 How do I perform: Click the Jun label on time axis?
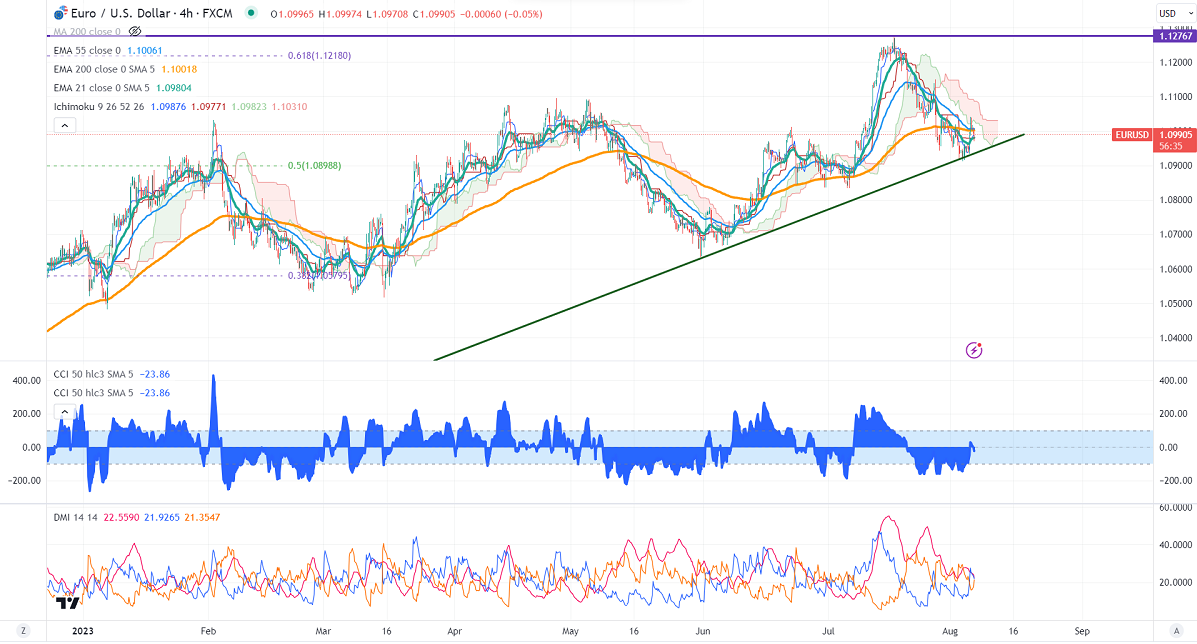(x=703, y=631)
